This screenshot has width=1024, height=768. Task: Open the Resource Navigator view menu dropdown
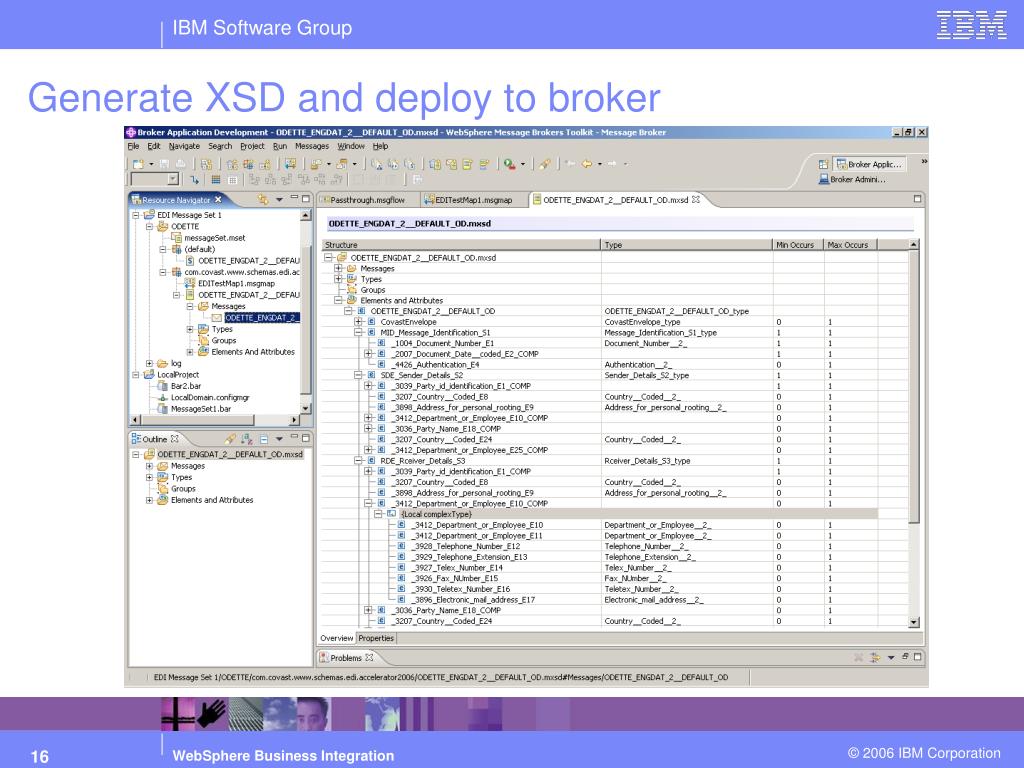point(280,200)
